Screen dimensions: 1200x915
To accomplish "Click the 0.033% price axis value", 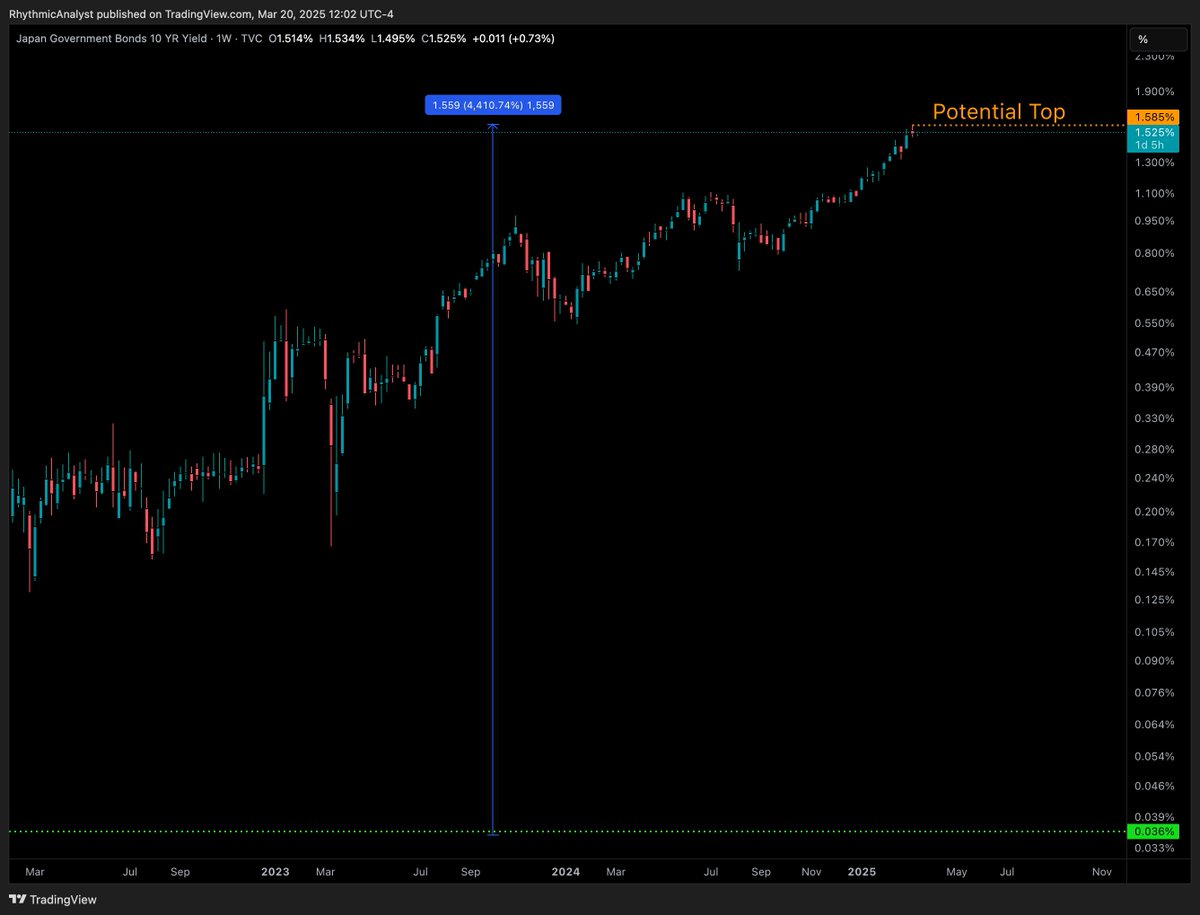I will pyautogui.click(x=1153, y=848).
